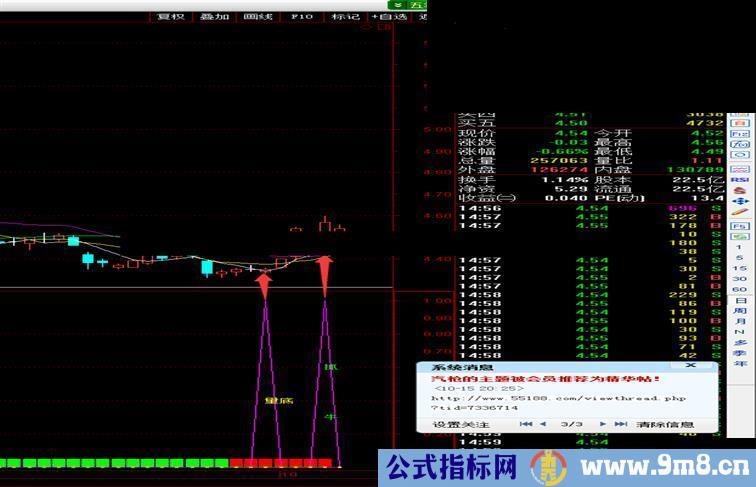
Task: Open the F10 company info tab
Action: (301, 17)
